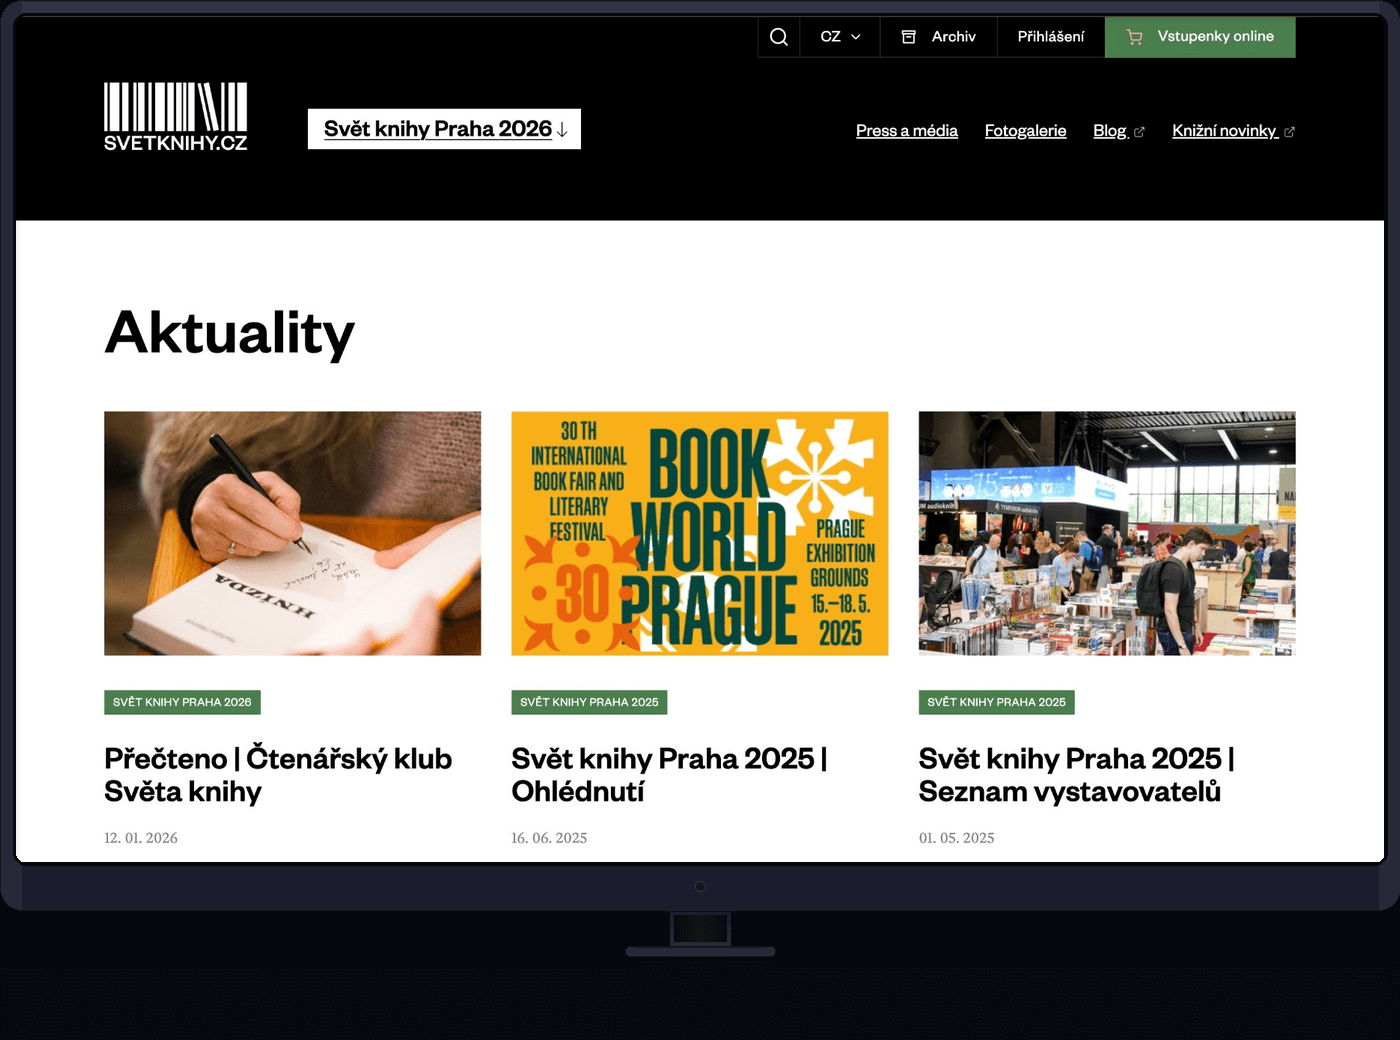Open article Přečteno | Čtenářský klub Světa knihy
The image size is (1400, 1040).
click(x=278, y=774)
